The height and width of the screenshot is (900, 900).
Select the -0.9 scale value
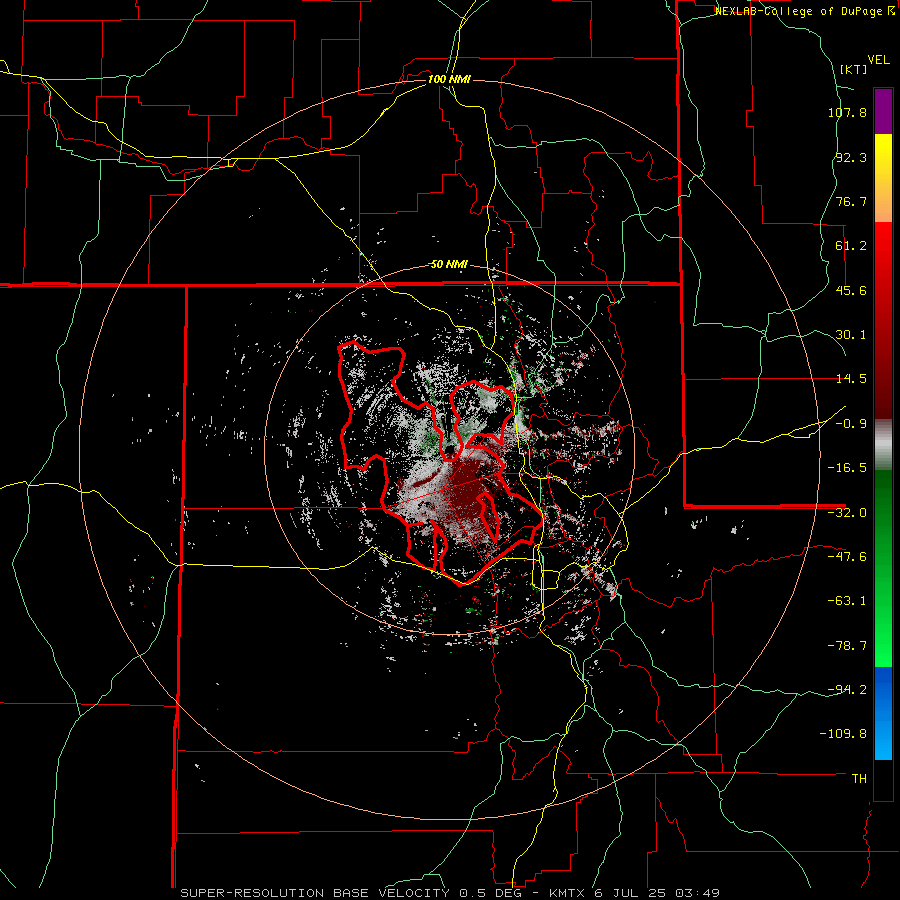[851, 424]
